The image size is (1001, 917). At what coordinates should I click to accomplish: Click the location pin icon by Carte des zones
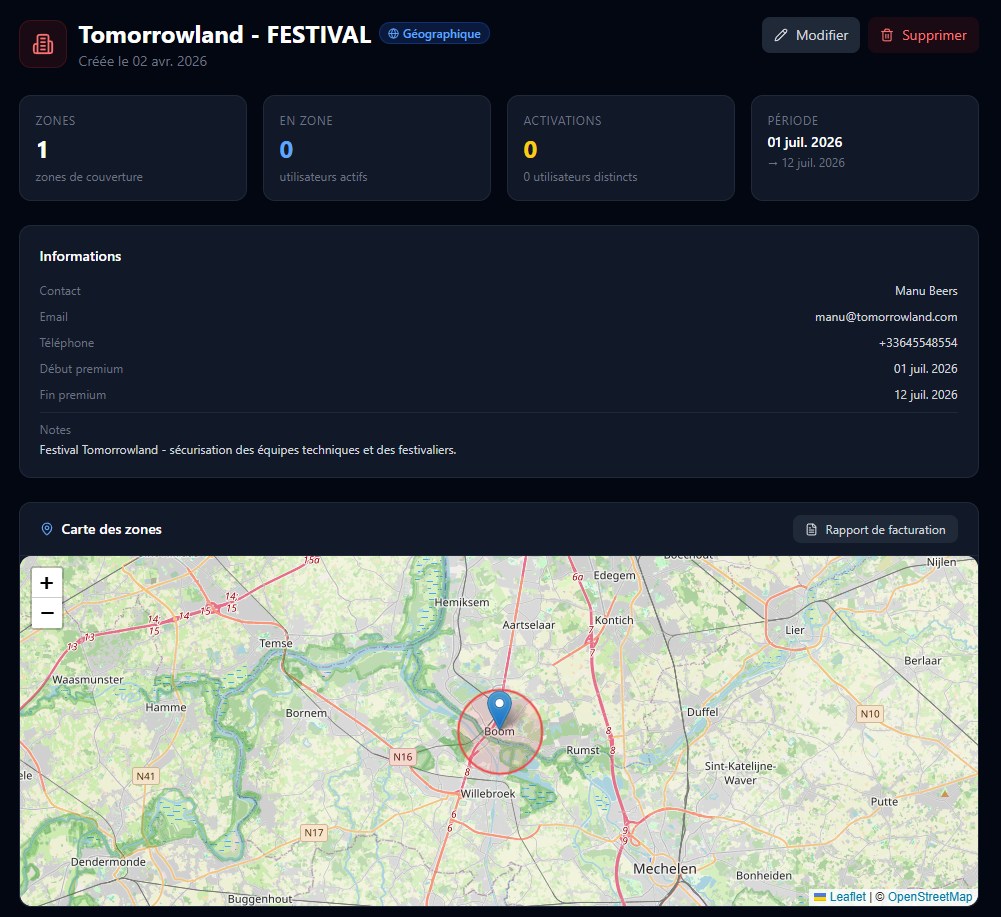(47, 529)
